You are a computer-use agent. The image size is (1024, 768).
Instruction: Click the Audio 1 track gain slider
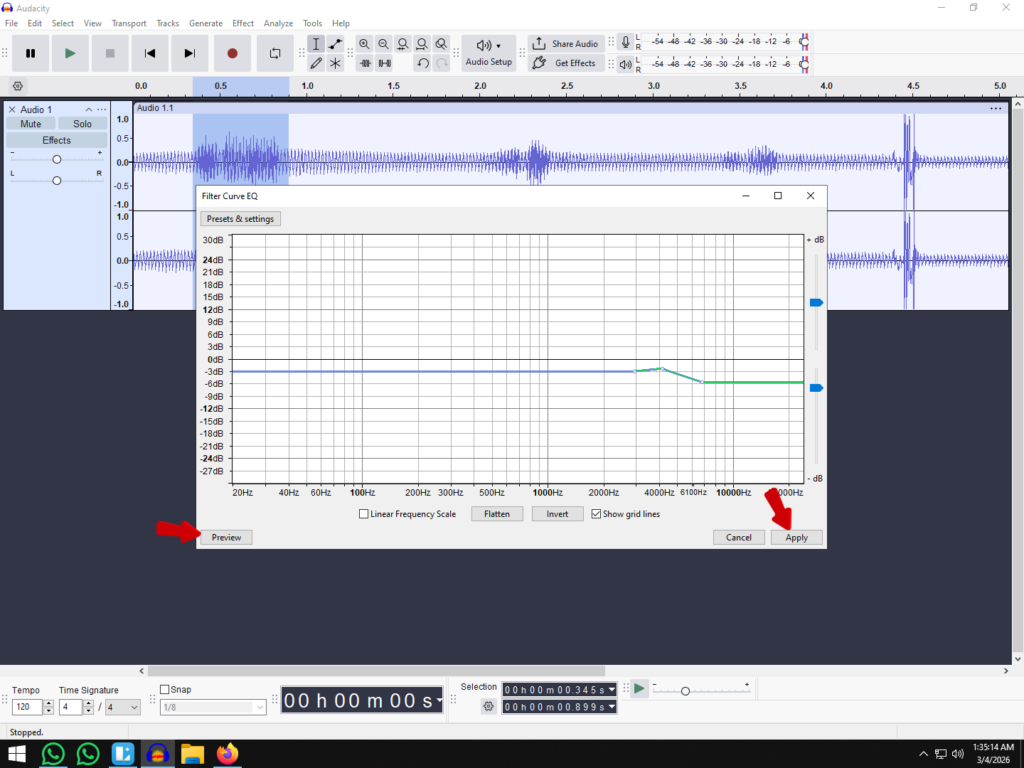tap(57, 159)
